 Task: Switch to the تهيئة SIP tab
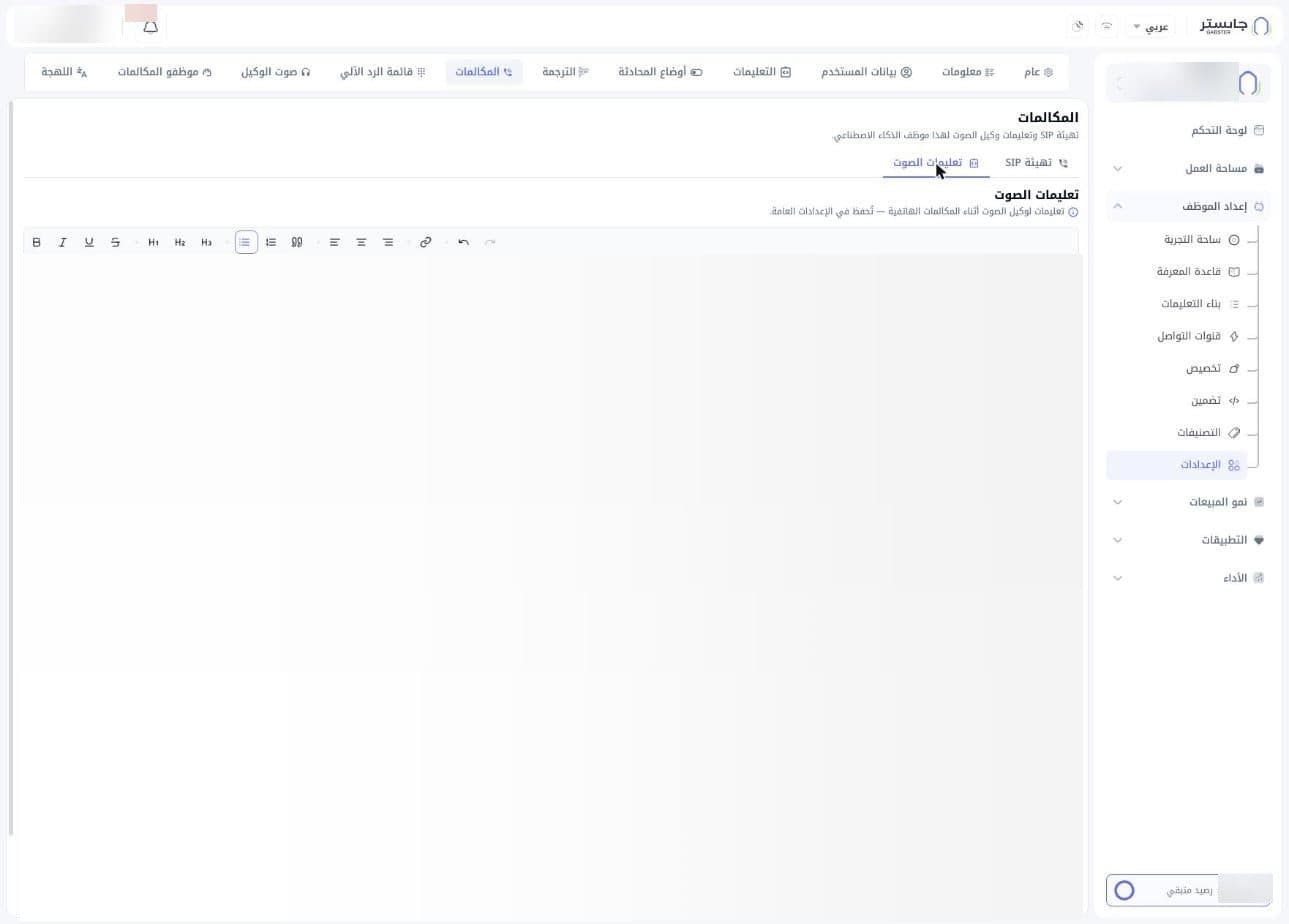1036,163
